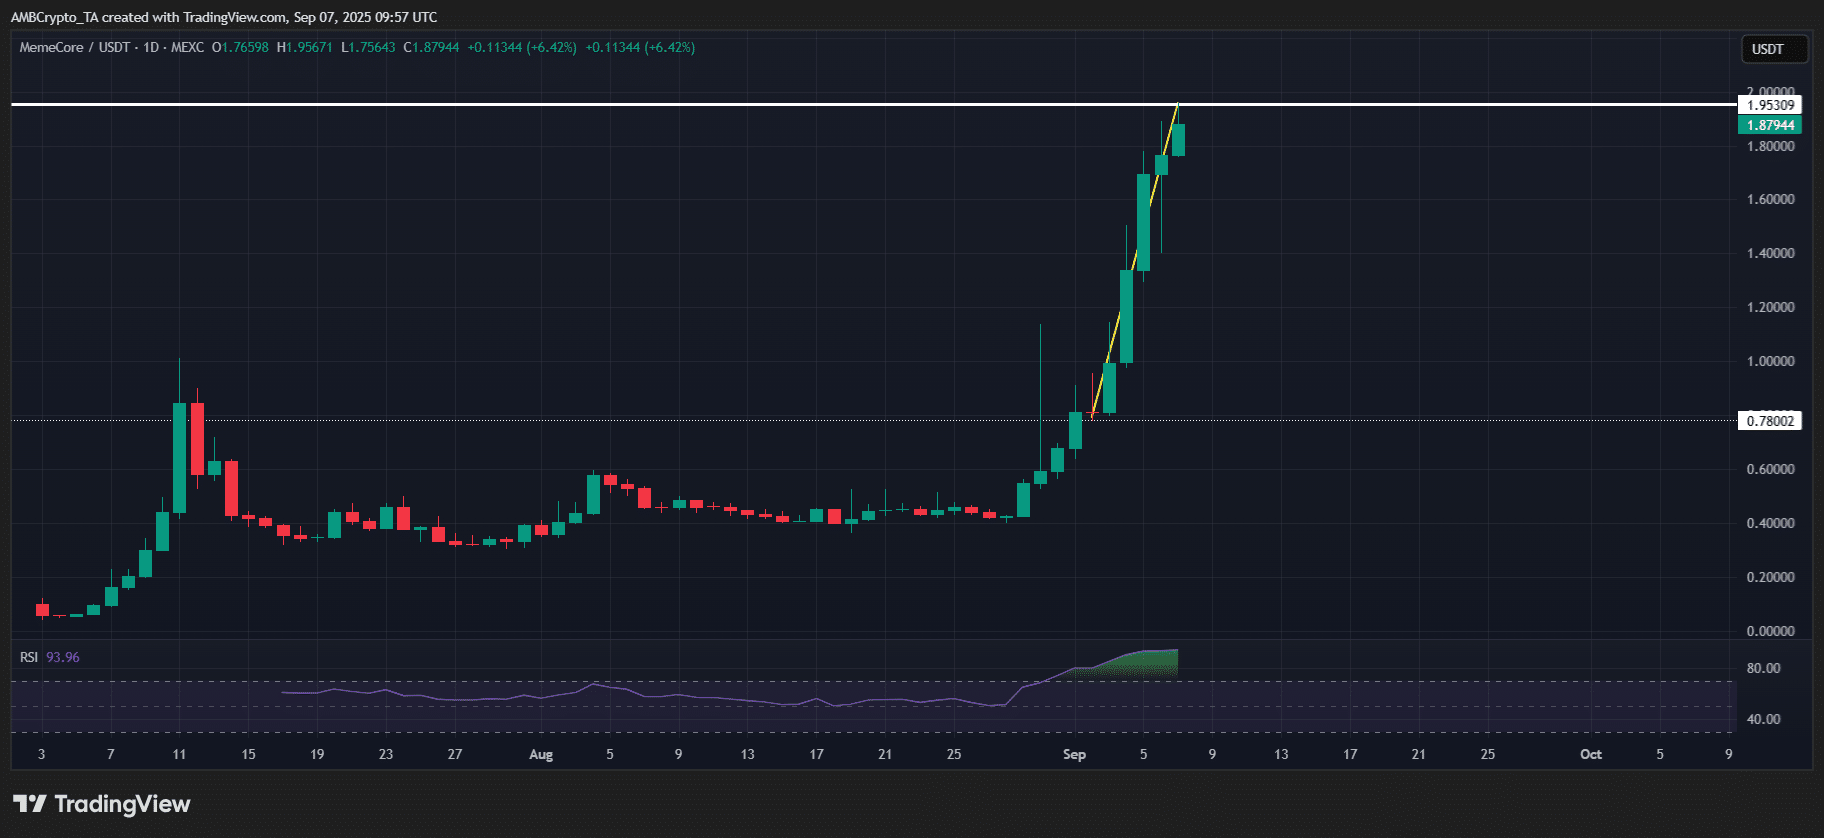
Task: Click the TradingView logo icon
Action: tap(29, 804)
